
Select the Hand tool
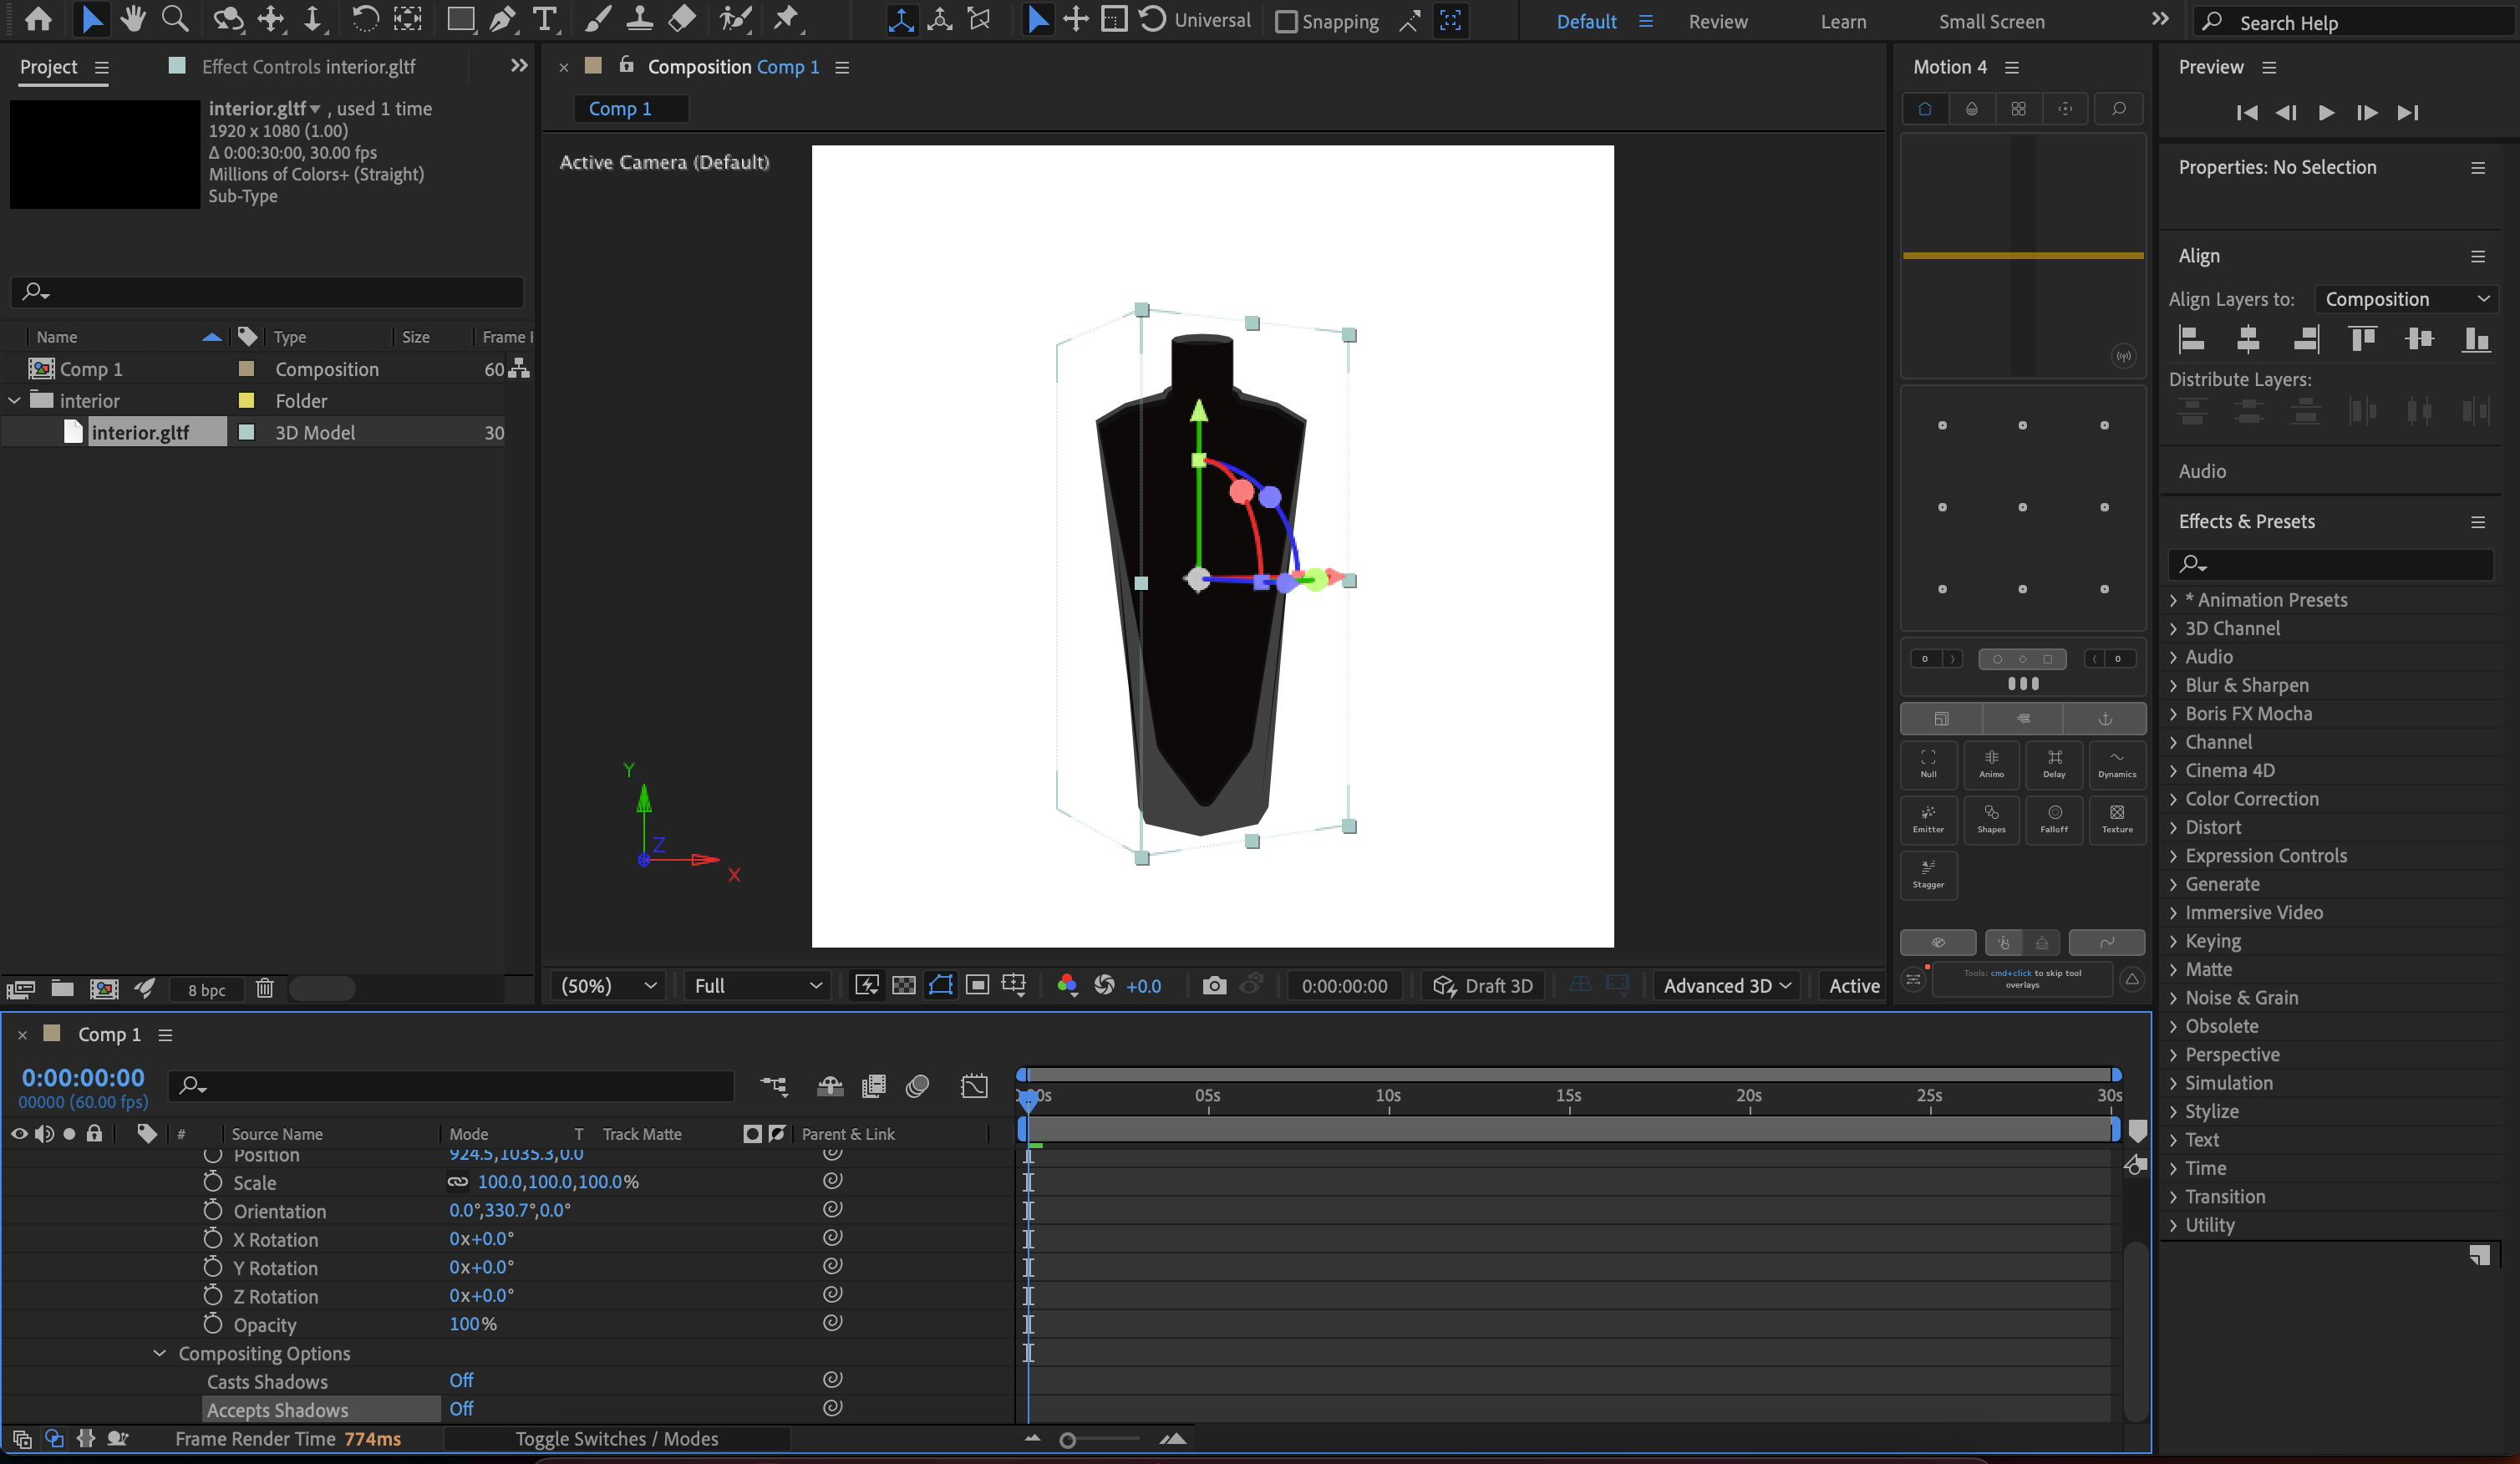pyautogui.click(x=132, y=19)
